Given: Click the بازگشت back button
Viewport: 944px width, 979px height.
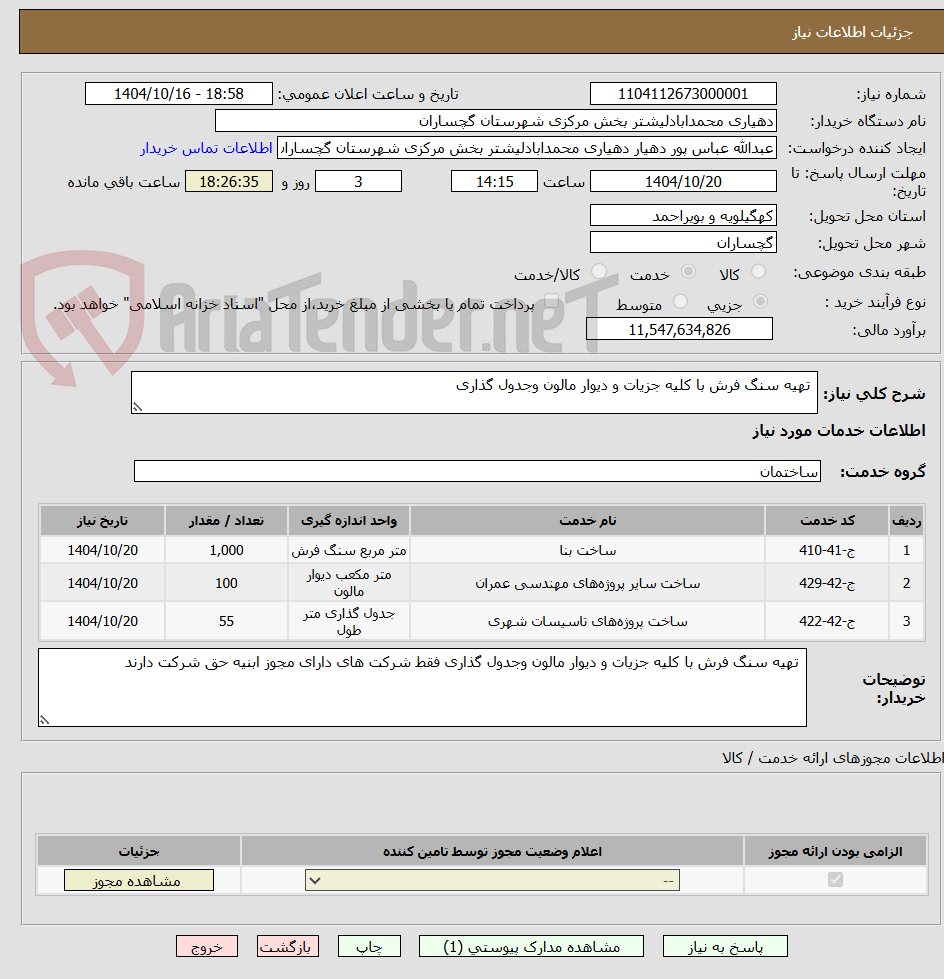Looking at the screenshot, I should pos(288,947).
